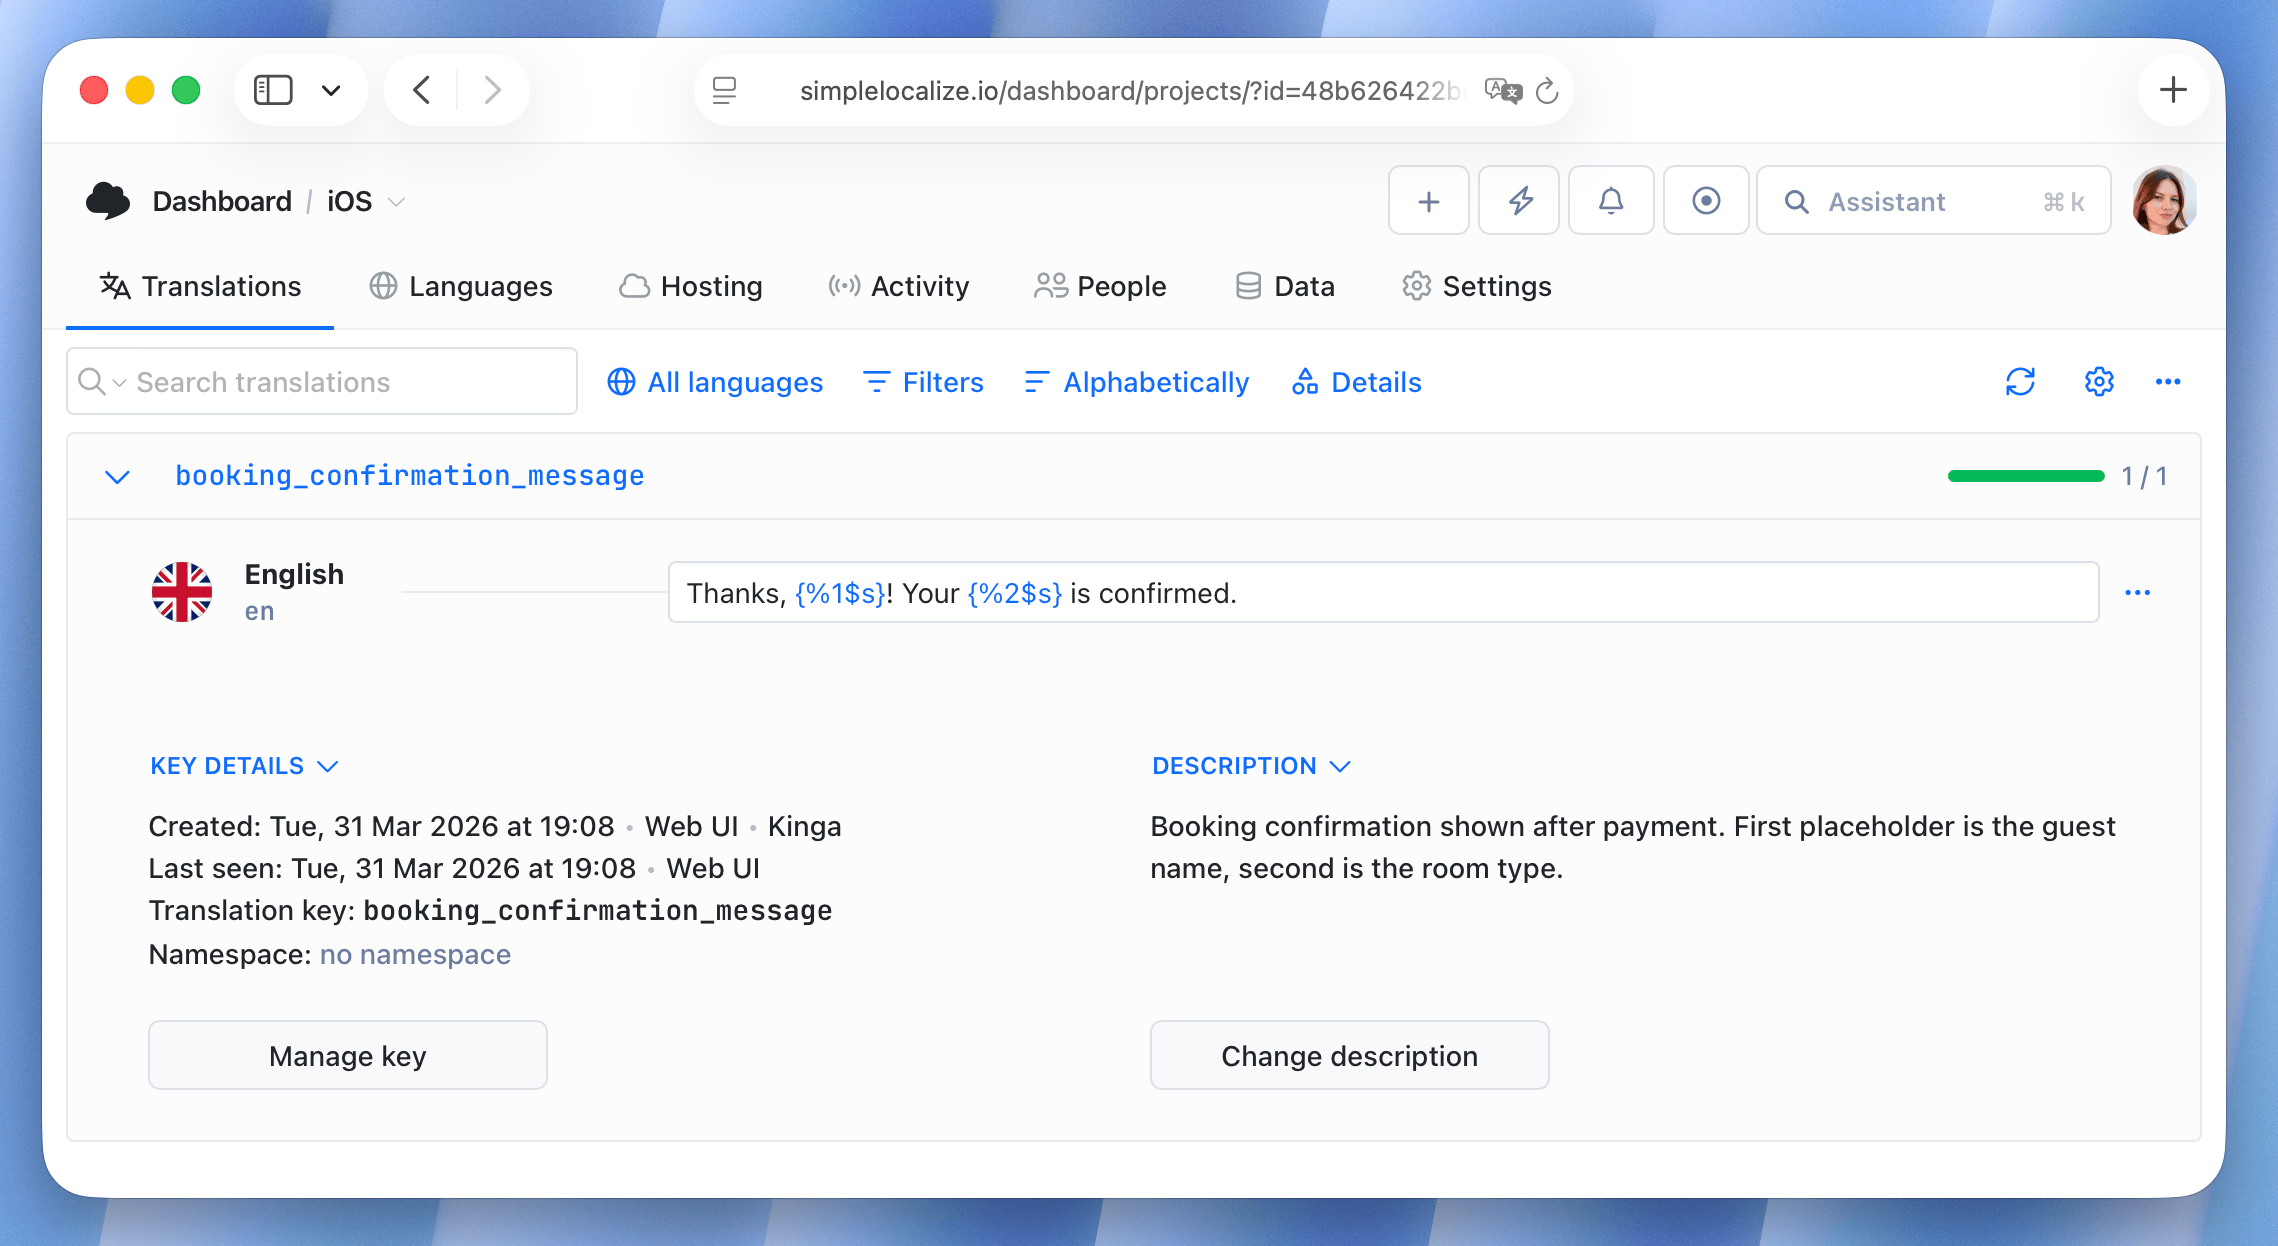Image resolution: width=2278 pixels, height=1246 pixels.
Task: Click the Manage key button
Action: pyautogui.click(x=347, y=1055)
